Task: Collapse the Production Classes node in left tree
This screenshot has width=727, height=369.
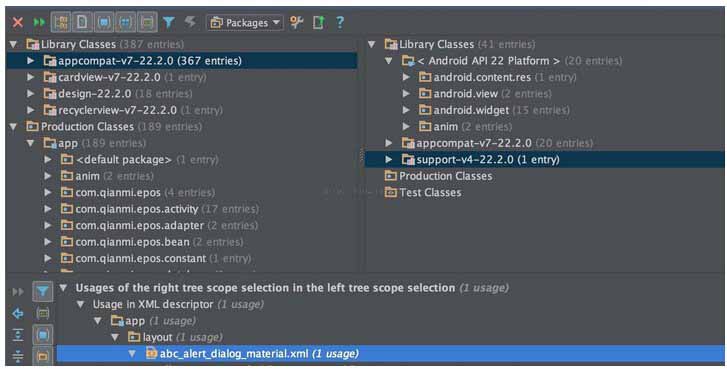Action: pos(13,127)
